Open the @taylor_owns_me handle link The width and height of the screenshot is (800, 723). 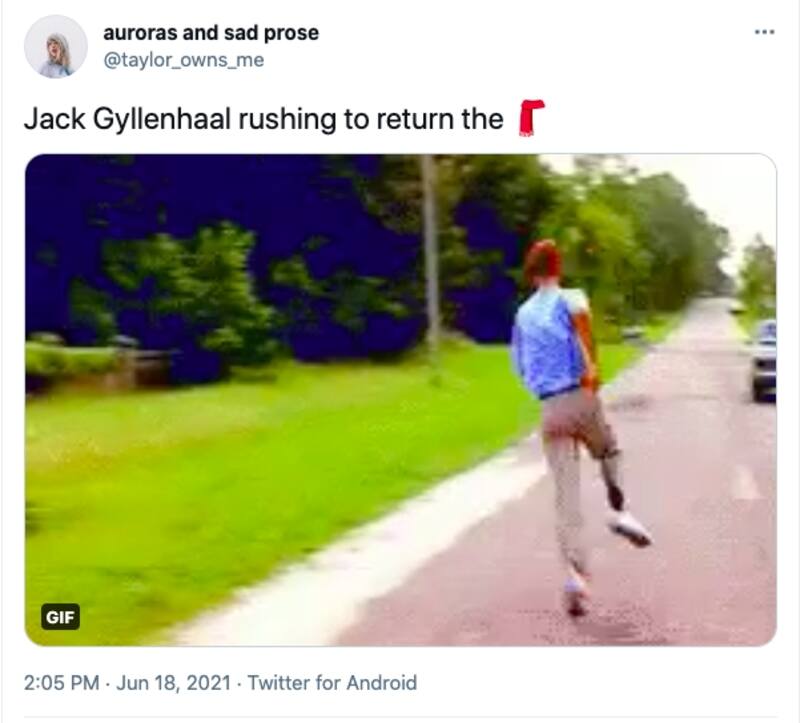[184, 60]
